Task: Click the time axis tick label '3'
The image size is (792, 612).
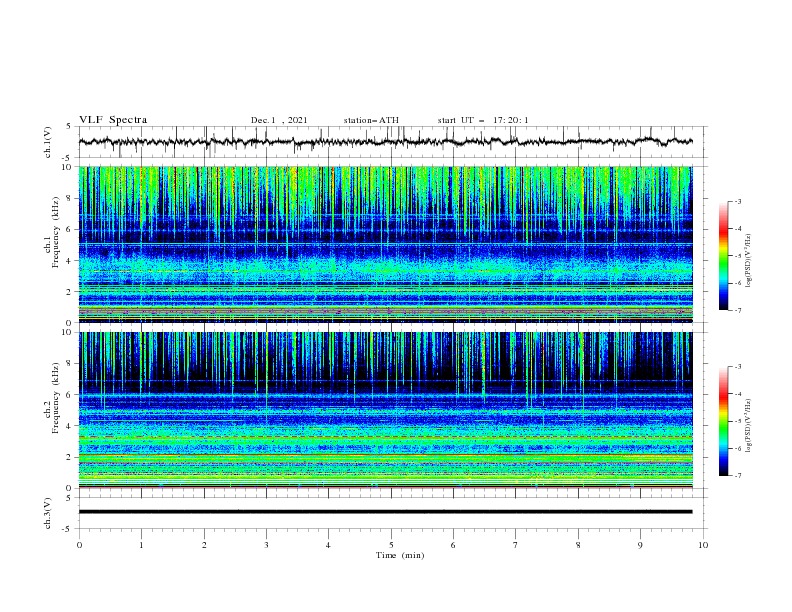Action: [x=266, y=545]
